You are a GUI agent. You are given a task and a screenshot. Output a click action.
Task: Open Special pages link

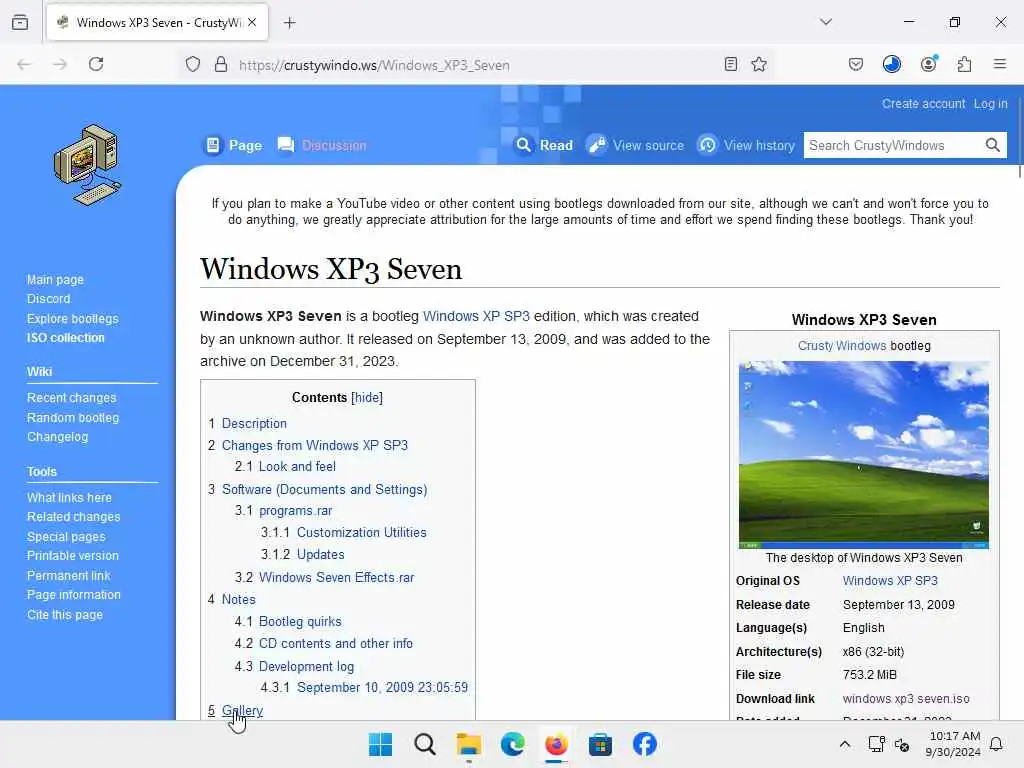(x=66, y=537)
